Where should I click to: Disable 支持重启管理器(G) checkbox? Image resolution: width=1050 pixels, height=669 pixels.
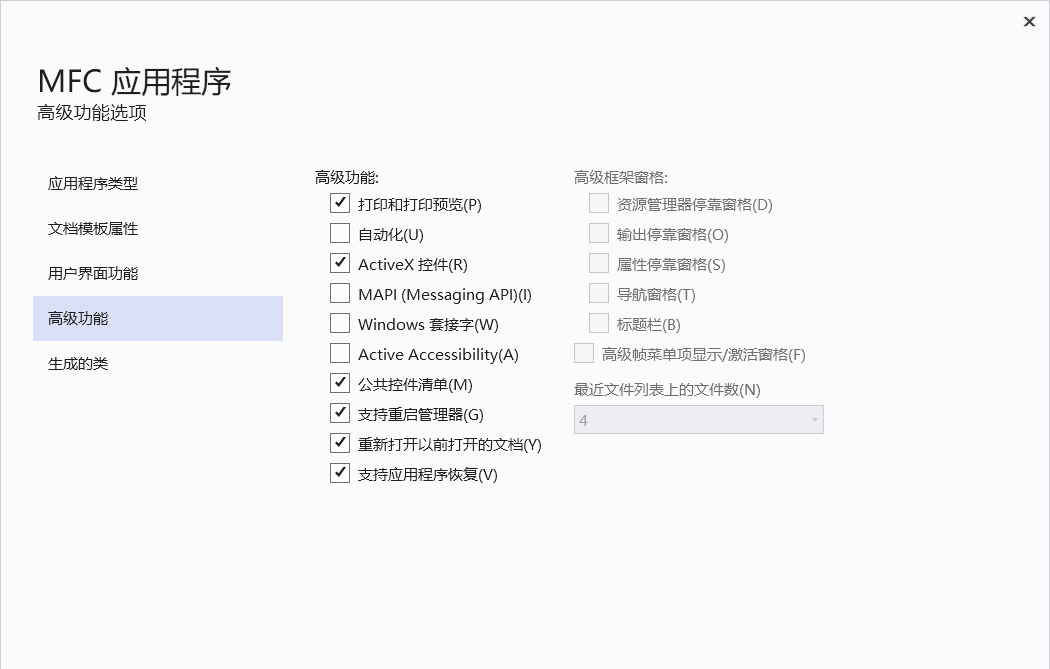(340, 414)
